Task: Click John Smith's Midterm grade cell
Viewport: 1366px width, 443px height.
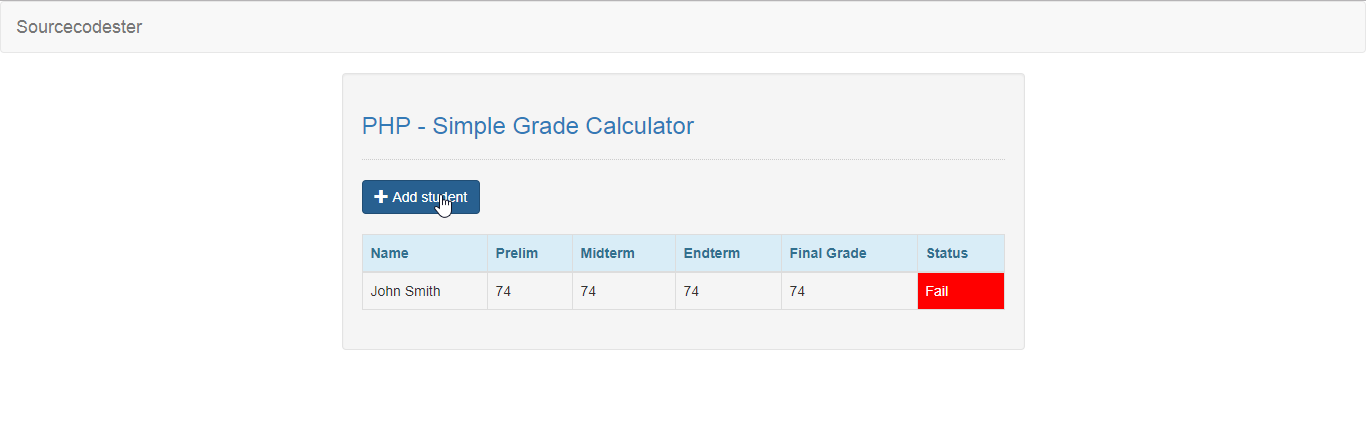Action: coord(624,291)
